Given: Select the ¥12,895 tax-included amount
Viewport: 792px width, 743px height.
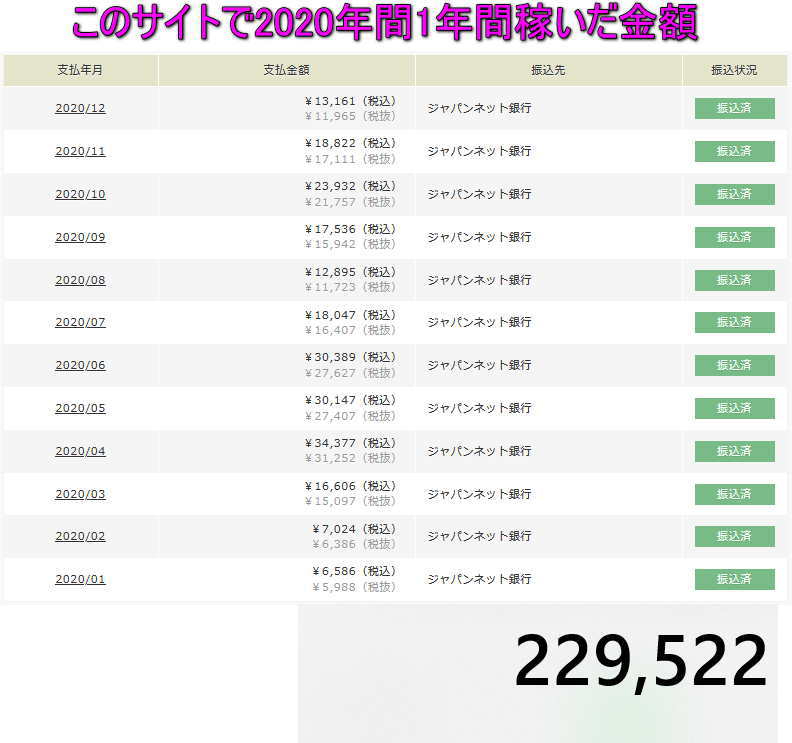Looking at the screenshot, I should [351, 272].
